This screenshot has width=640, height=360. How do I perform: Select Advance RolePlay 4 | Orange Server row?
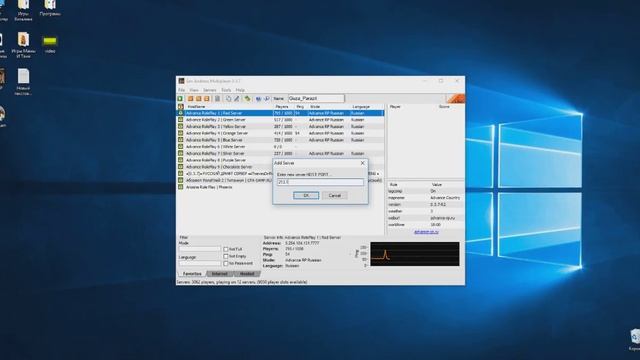point(280,133)
